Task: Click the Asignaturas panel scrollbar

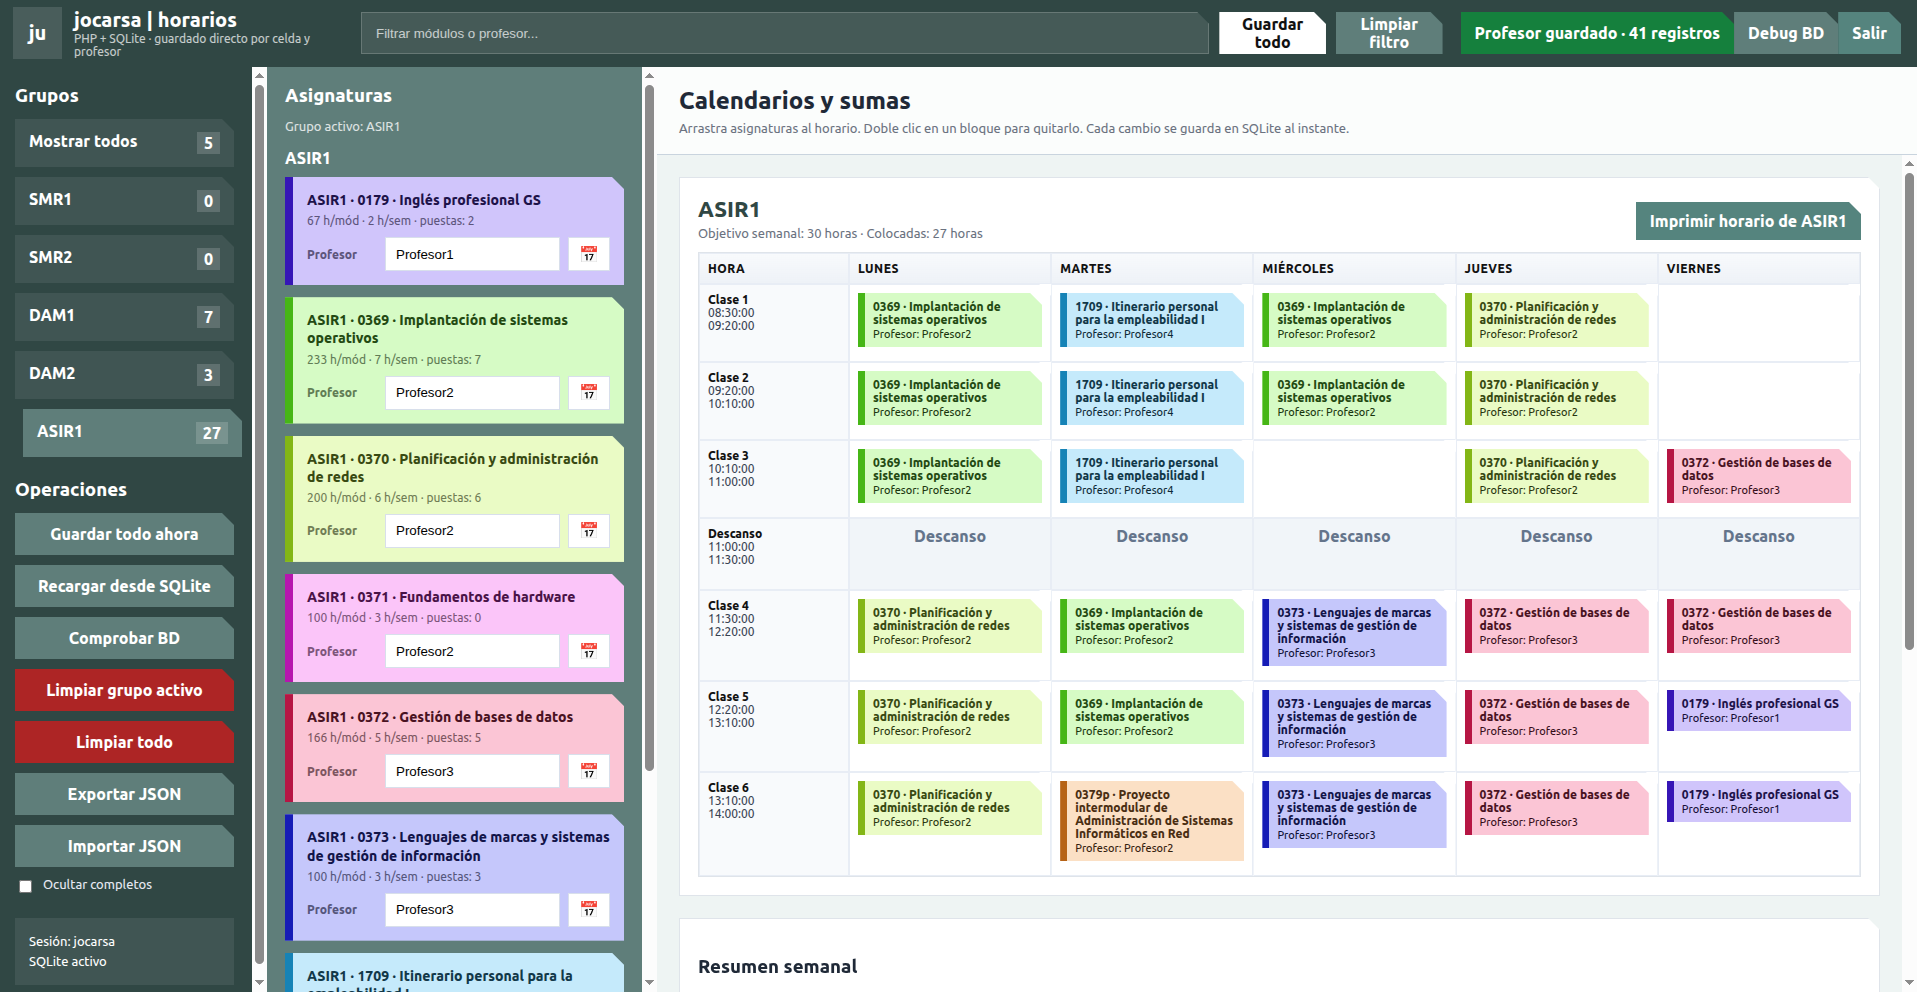Action: click(x=649, y=428)
